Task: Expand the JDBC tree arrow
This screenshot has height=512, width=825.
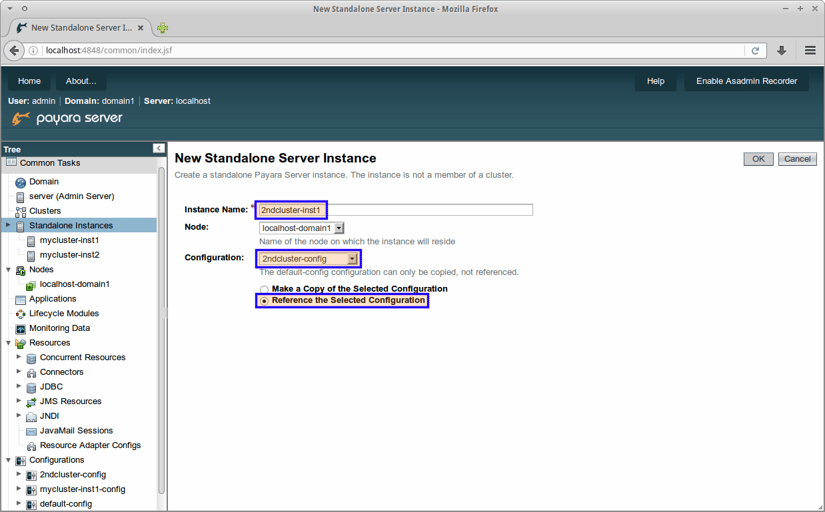Action: (19, 386)
